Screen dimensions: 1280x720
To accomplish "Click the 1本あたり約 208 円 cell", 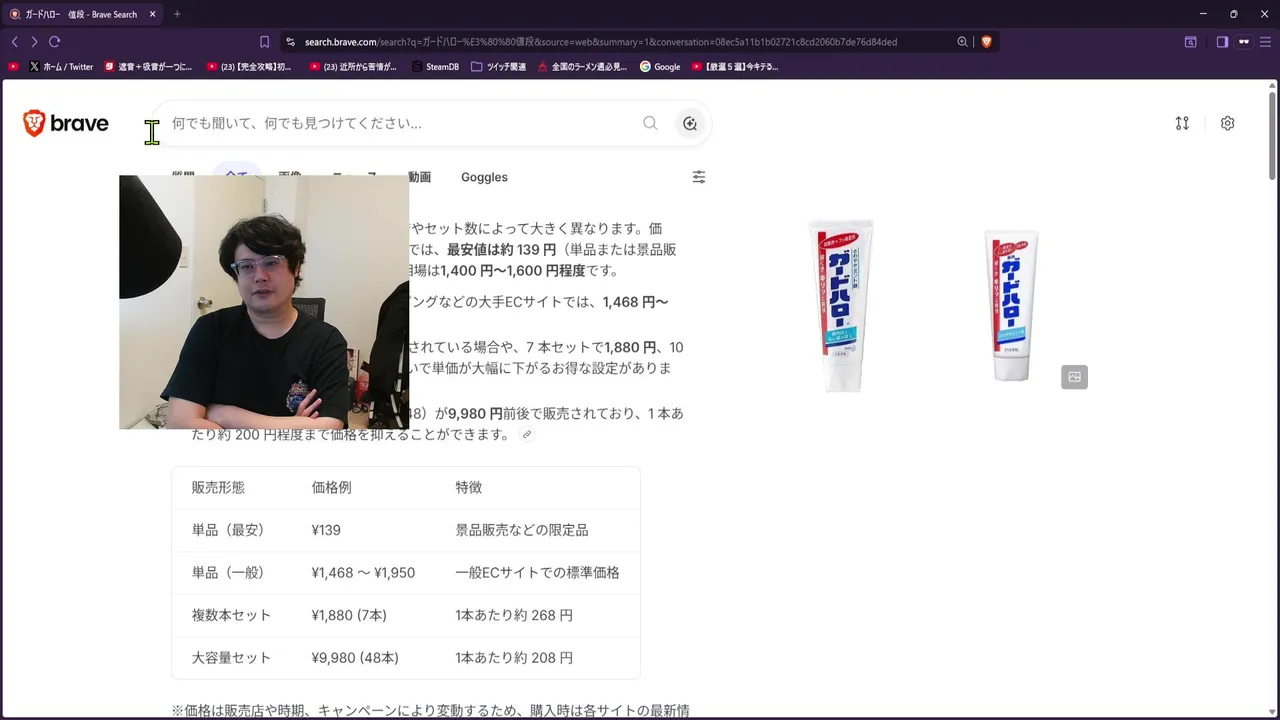I will 514,658.
